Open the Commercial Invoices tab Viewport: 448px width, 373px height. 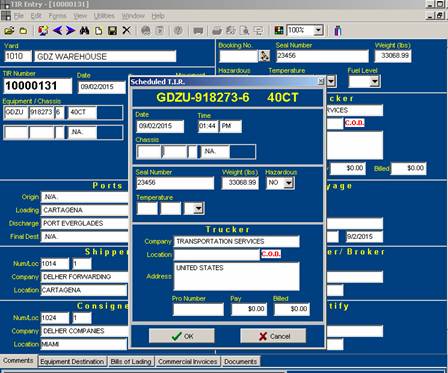(188, 362)
